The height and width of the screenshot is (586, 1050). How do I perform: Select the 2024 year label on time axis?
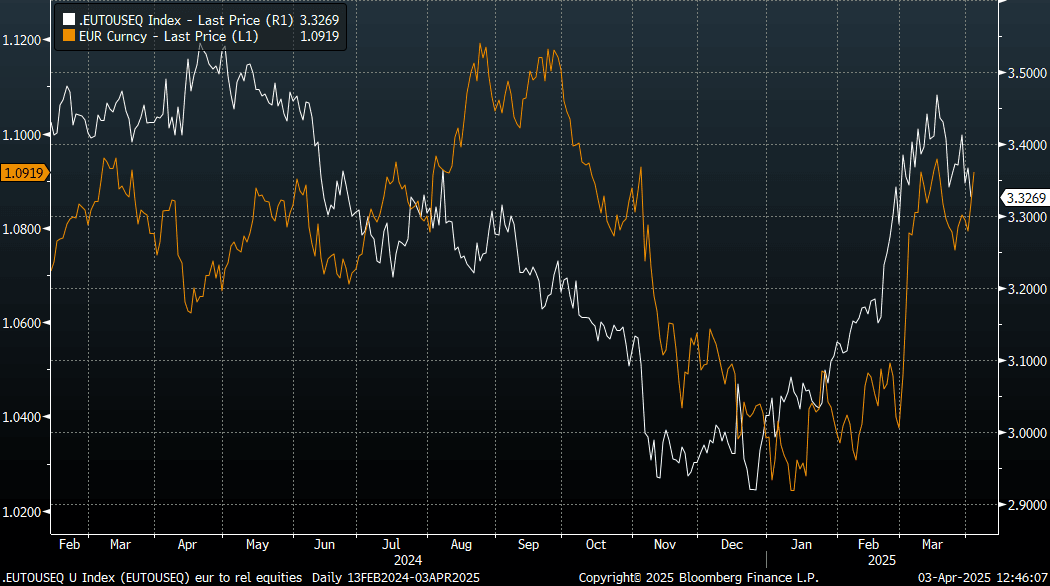click(x=408, y=561)
